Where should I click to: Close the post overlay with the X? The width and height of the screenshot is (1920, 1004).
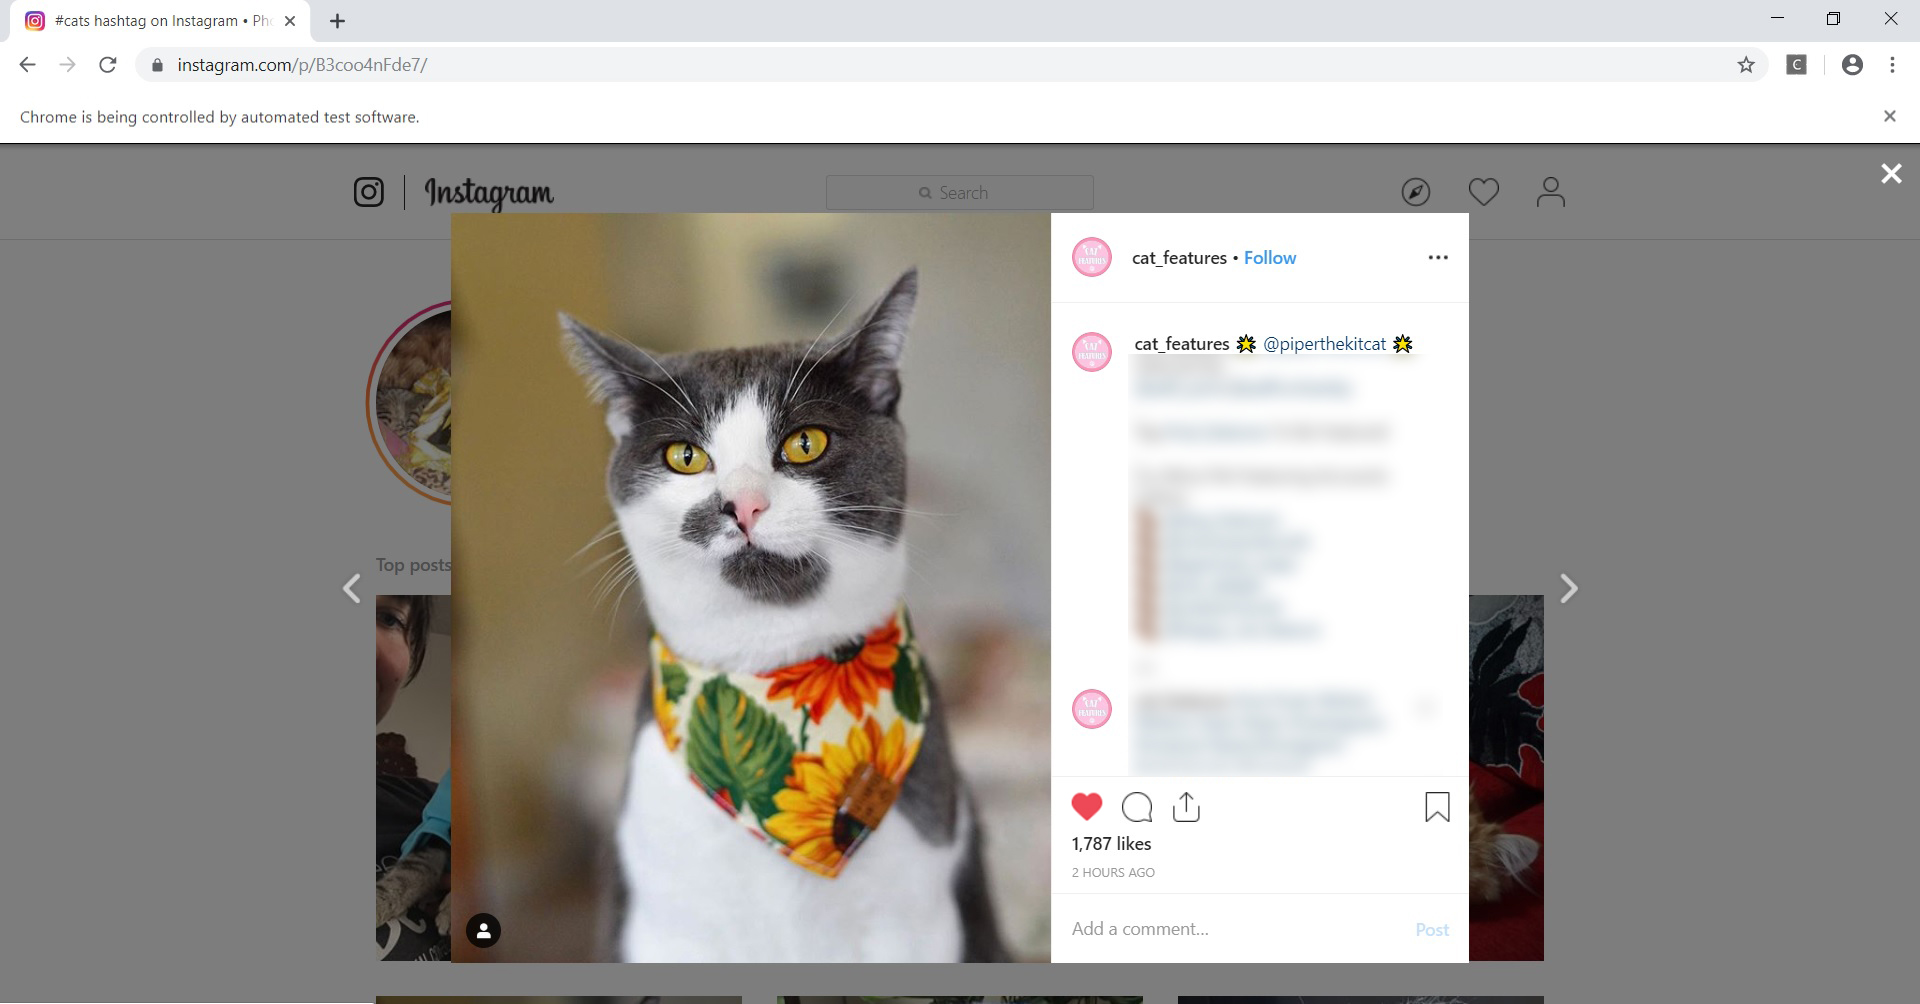[1891, 174]
